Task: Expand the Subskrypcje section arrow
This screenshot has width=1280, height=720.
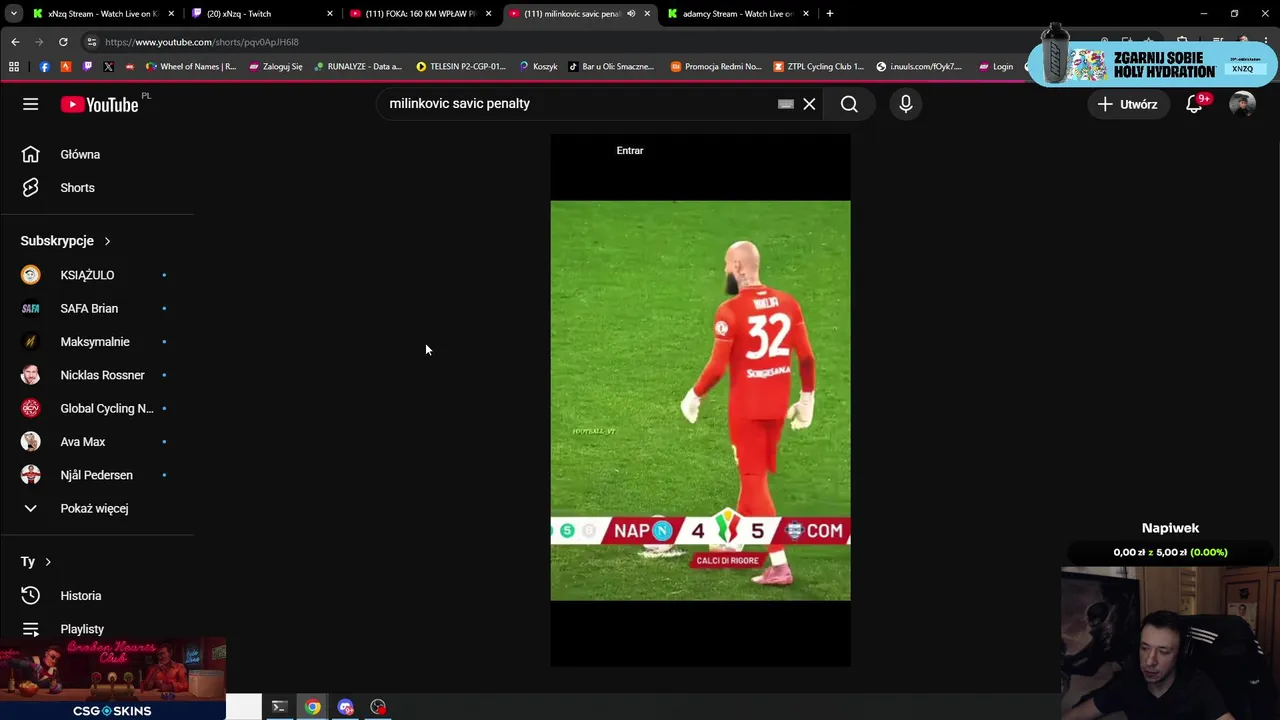Action: point(107,241)
